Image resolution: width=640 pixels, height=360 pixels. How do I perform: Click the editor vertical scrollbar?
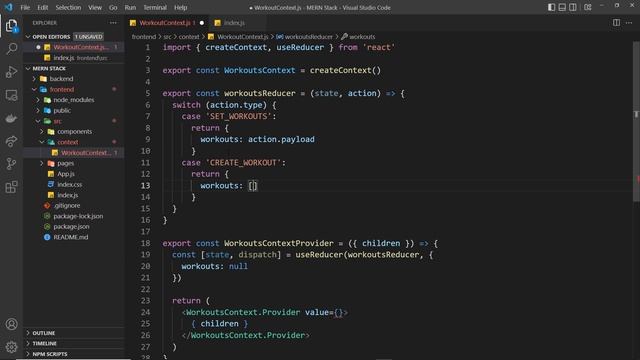click(x=636, y=122)
